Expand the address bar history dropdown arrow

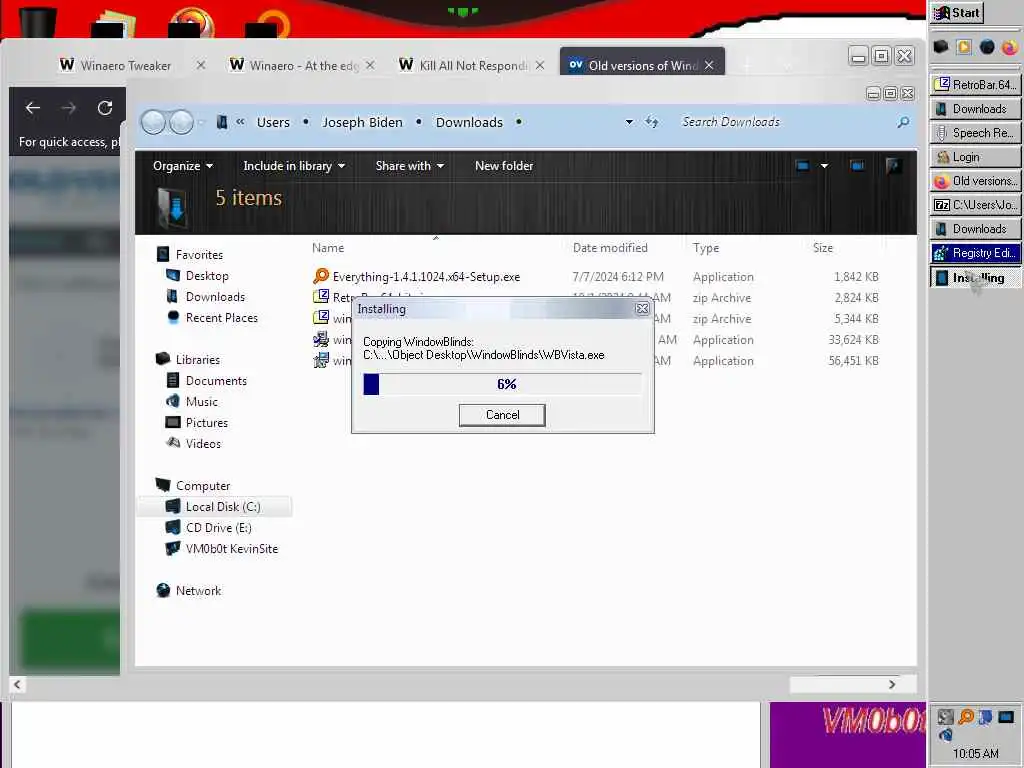point(629,122)
